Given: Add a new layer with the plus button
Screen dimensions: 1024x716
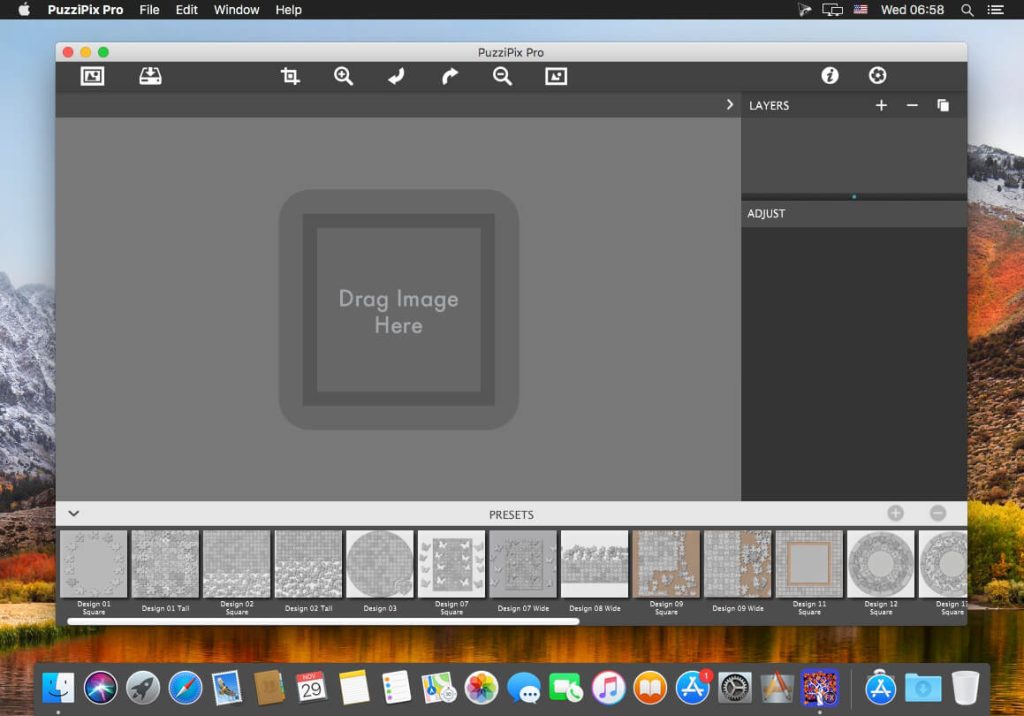Looking at the screenshot, I should 880,104.
